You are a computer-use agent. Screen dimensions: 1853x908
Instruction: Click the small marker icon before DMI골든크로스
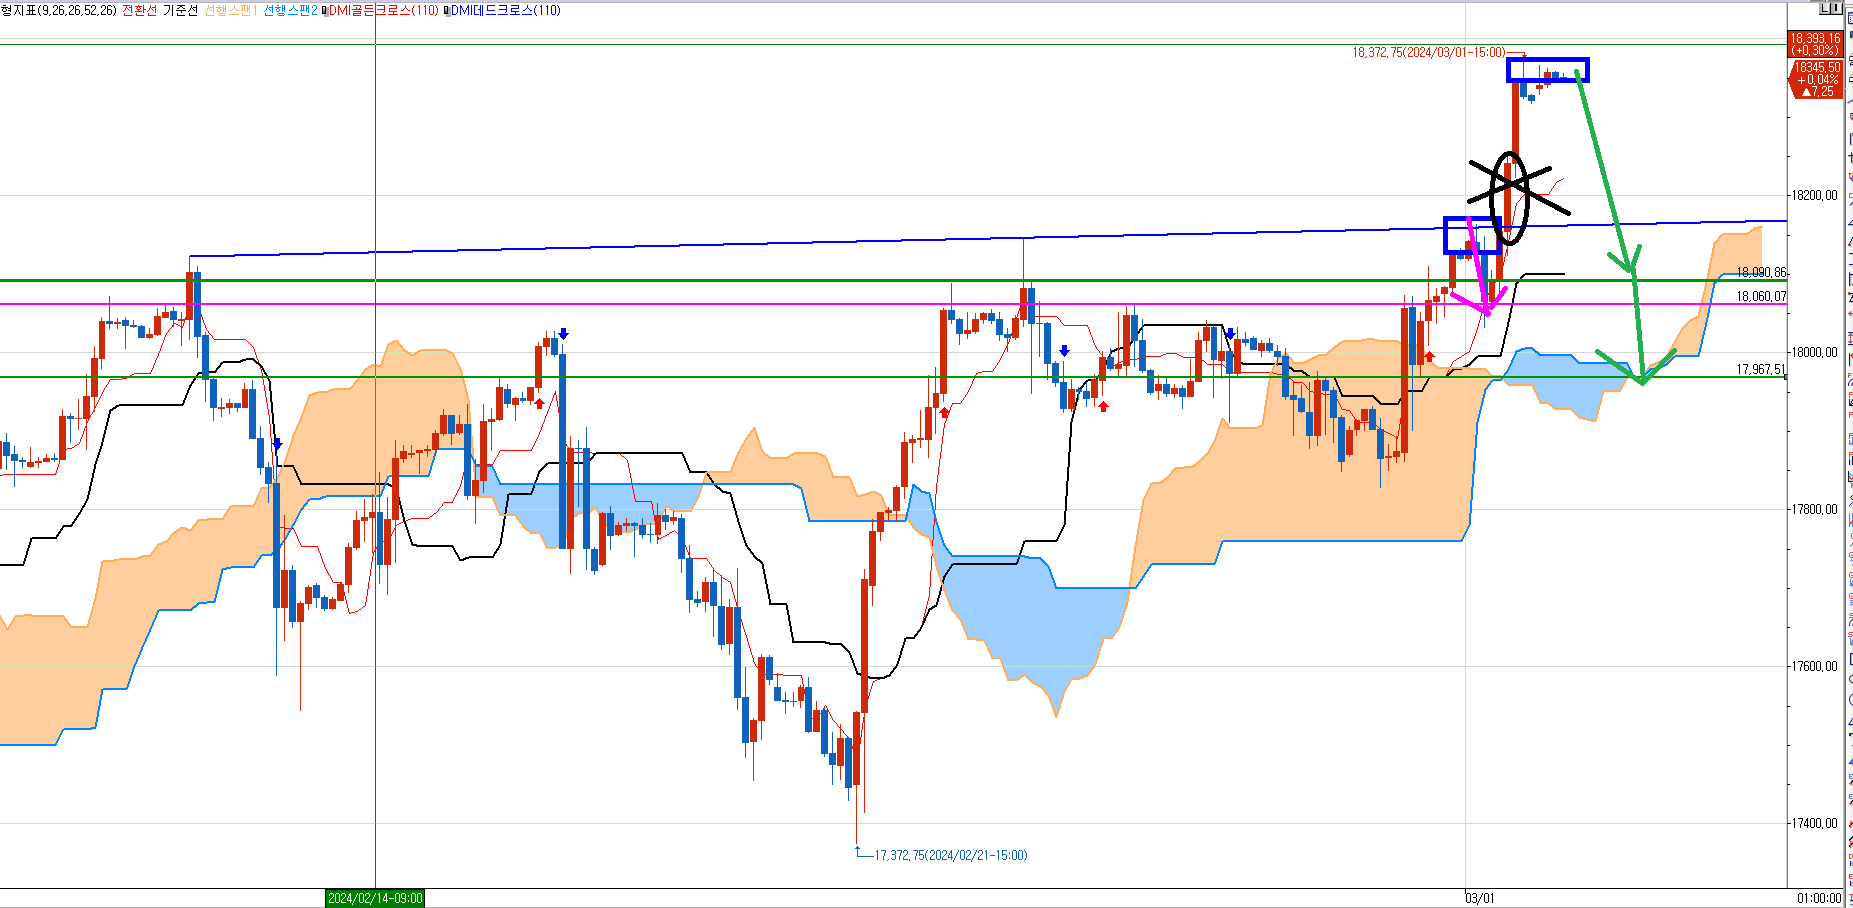pyautogui.click(x=325, y=10)
